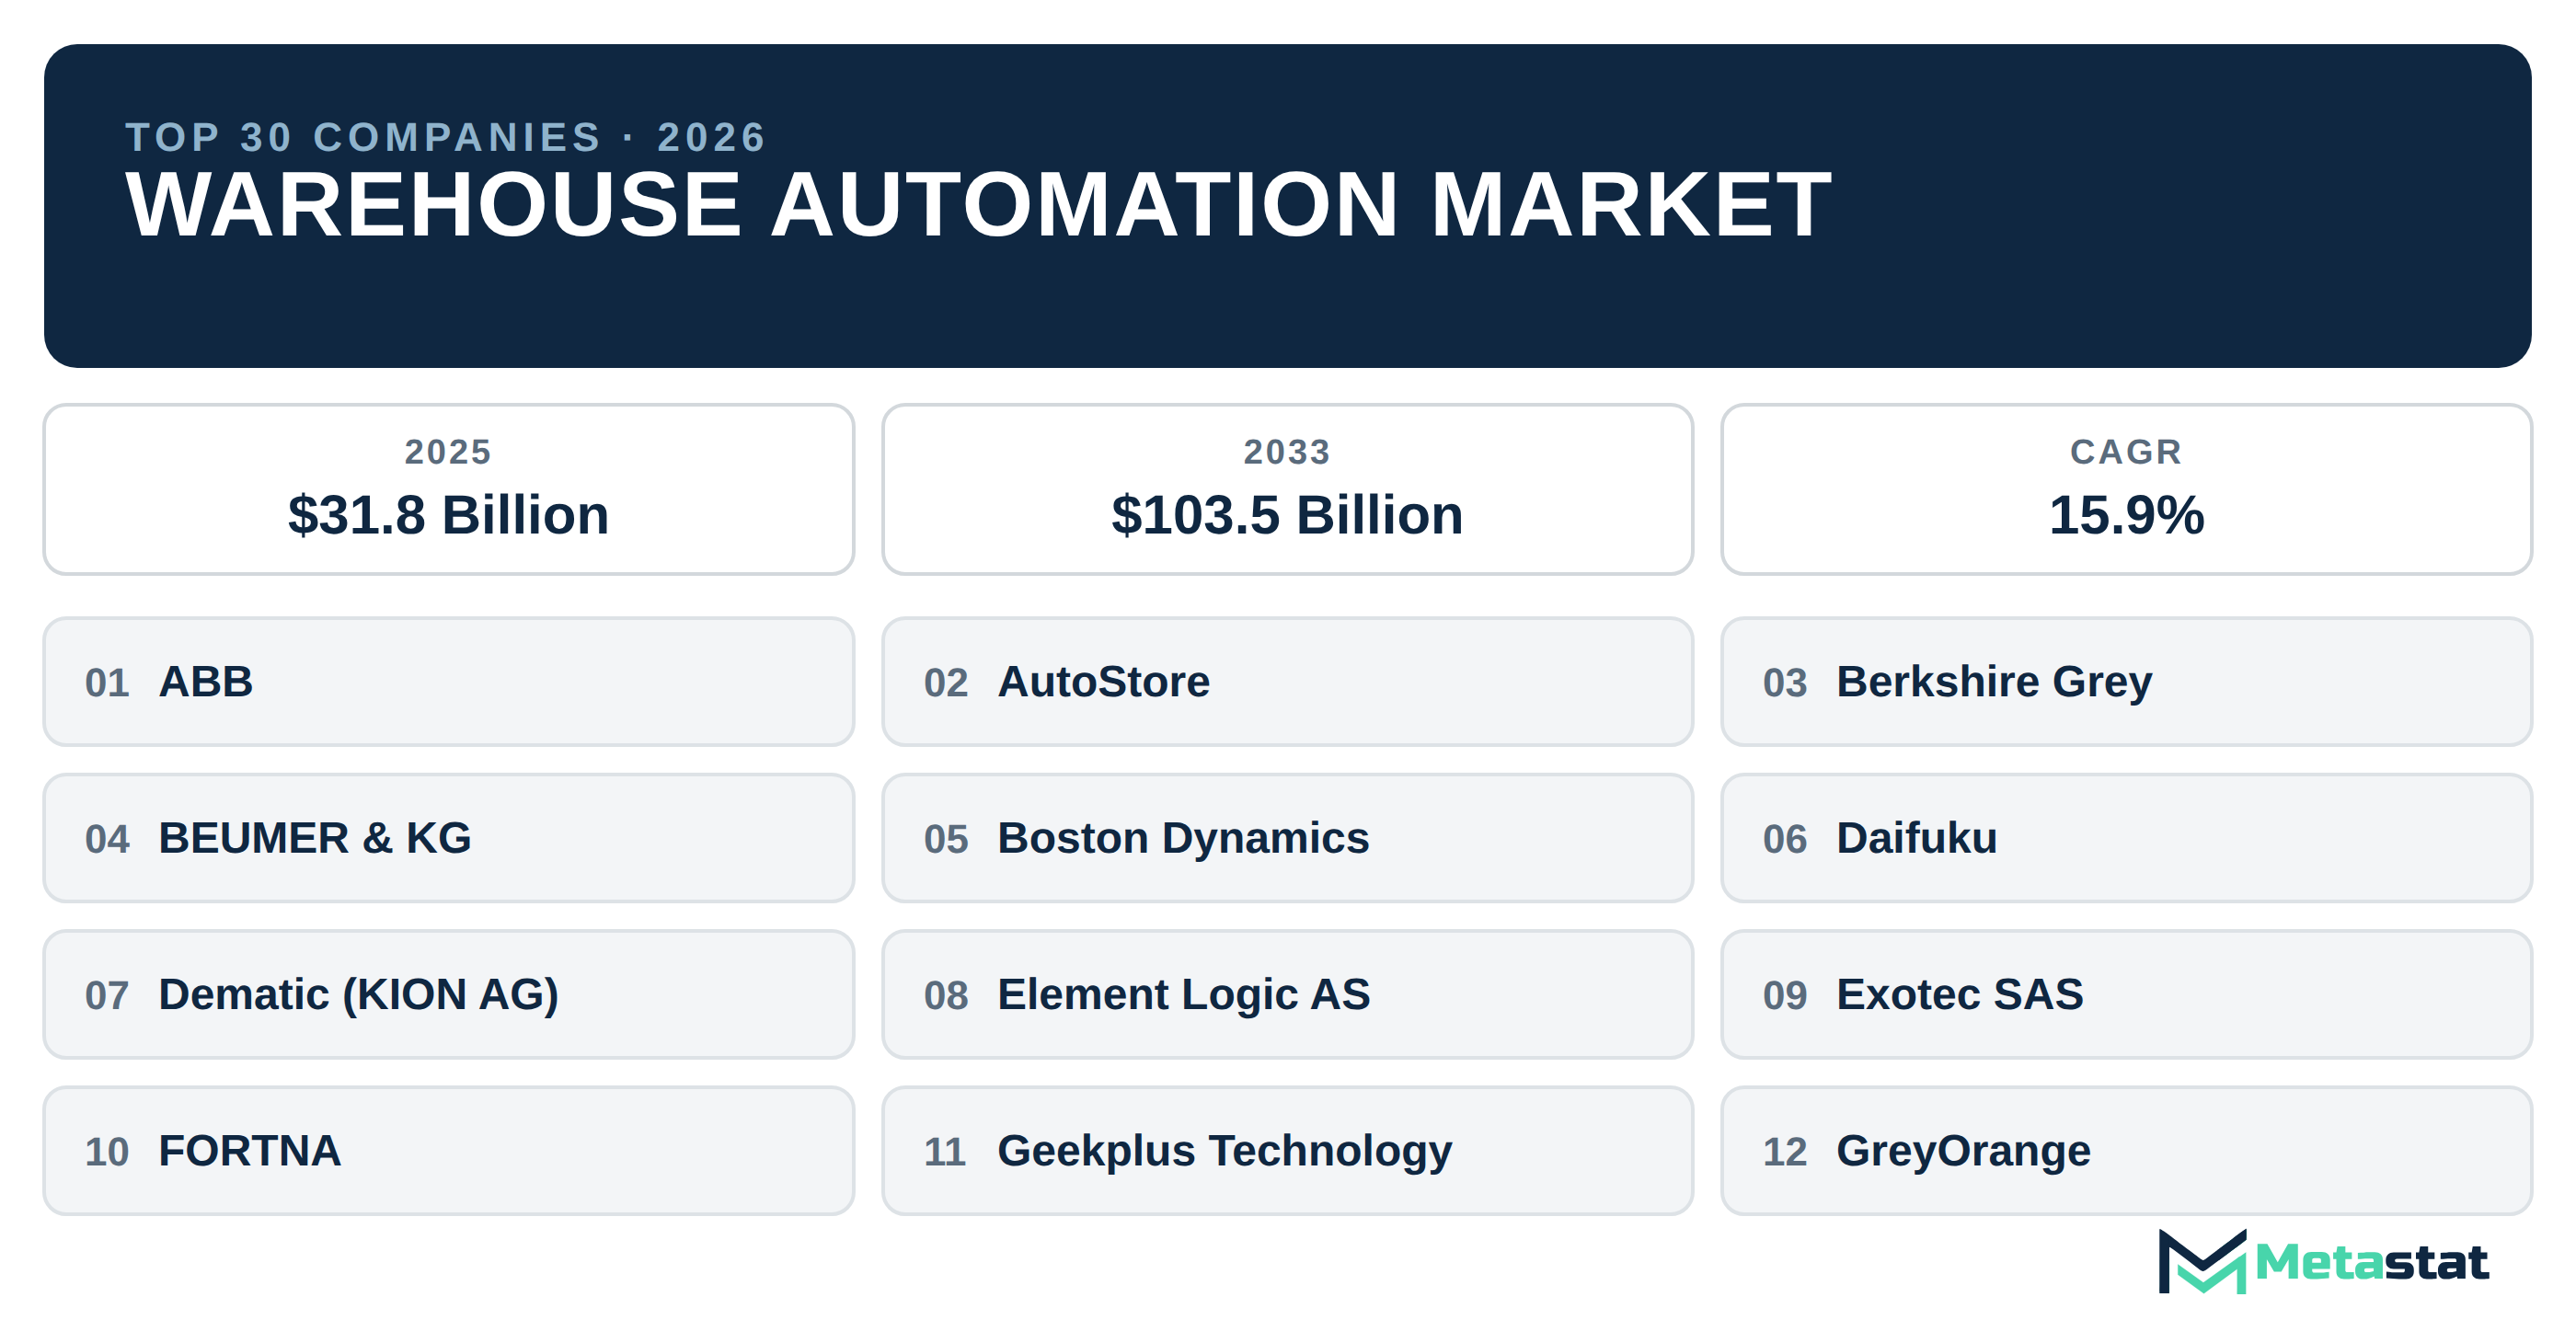Select the 03 Berkshire Grey card
Screen dimensions: 2576x1343
point(2126,681)
